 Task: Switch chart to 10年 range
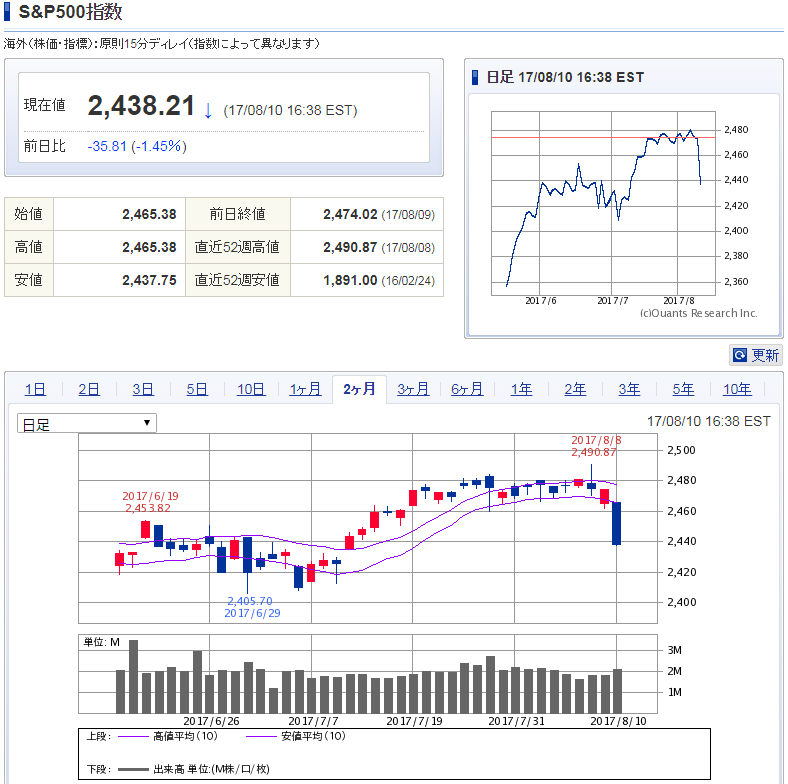pos(737,389)
